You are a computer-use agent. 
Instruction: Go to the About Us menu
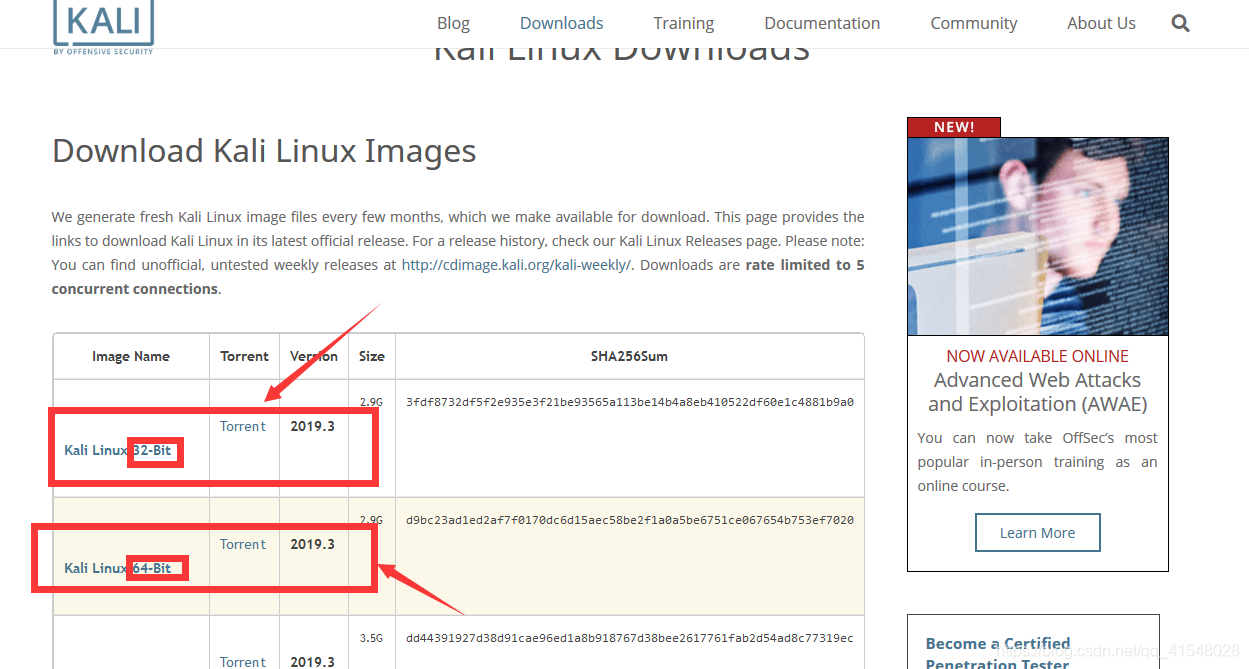tap(1101, 23)
